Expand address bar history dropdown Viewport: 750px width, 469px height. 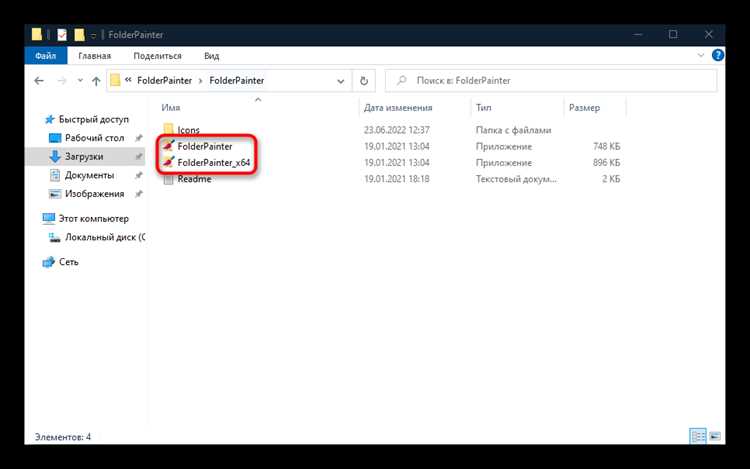341,81
